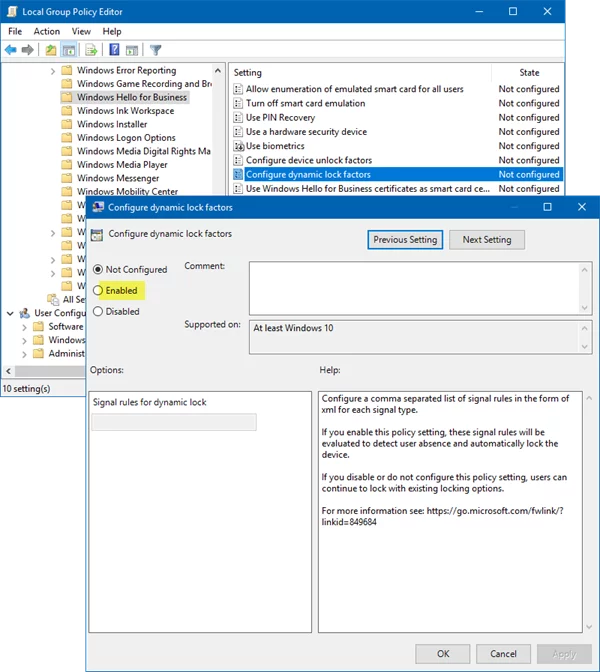Image resolution: width=600 pixels, height=672 pixels.
Task: Click the Back arrow toolbar icon
Action: (11, 50)
